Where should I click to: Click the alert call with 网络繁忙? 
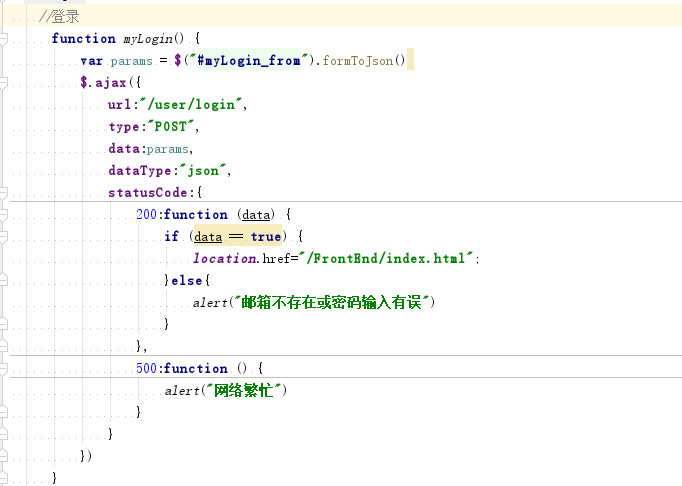pyautogui.click(x=226, y=390)
